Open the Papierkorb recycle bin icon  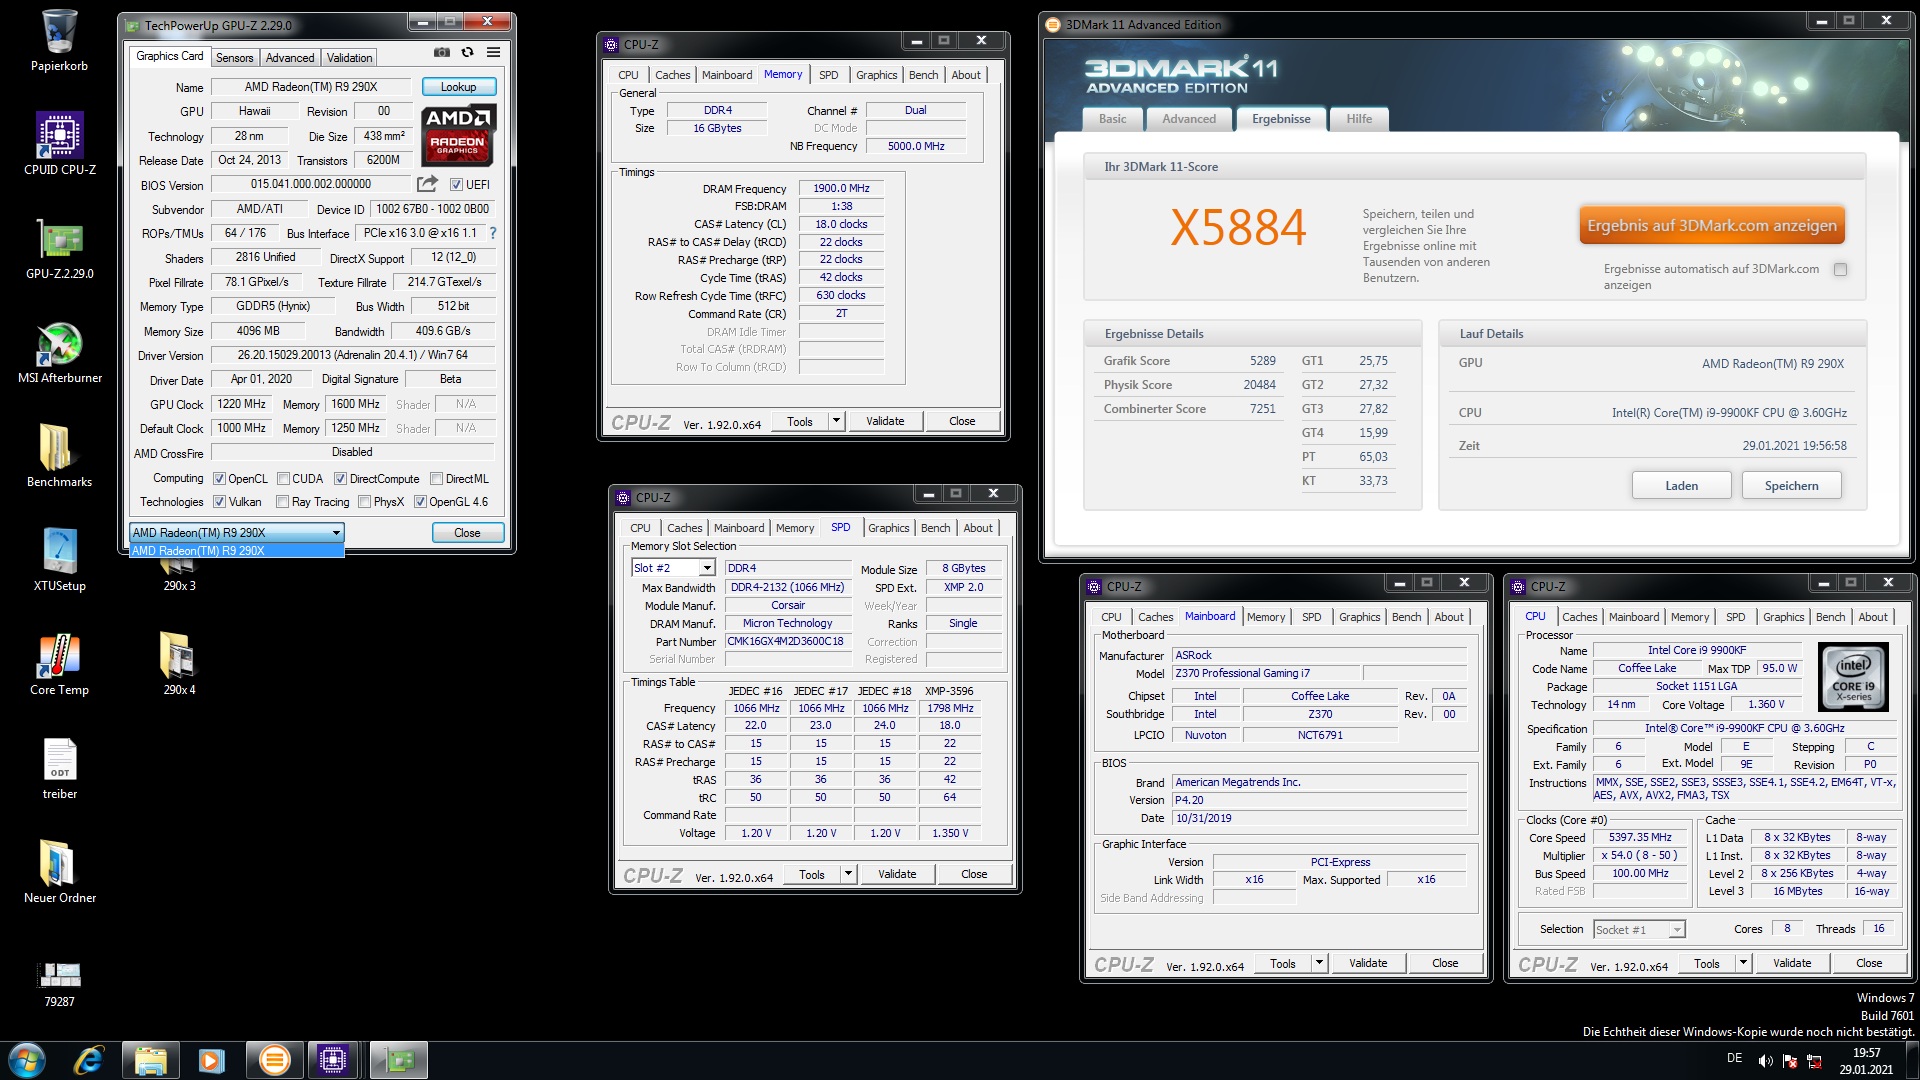pos(60,40)
